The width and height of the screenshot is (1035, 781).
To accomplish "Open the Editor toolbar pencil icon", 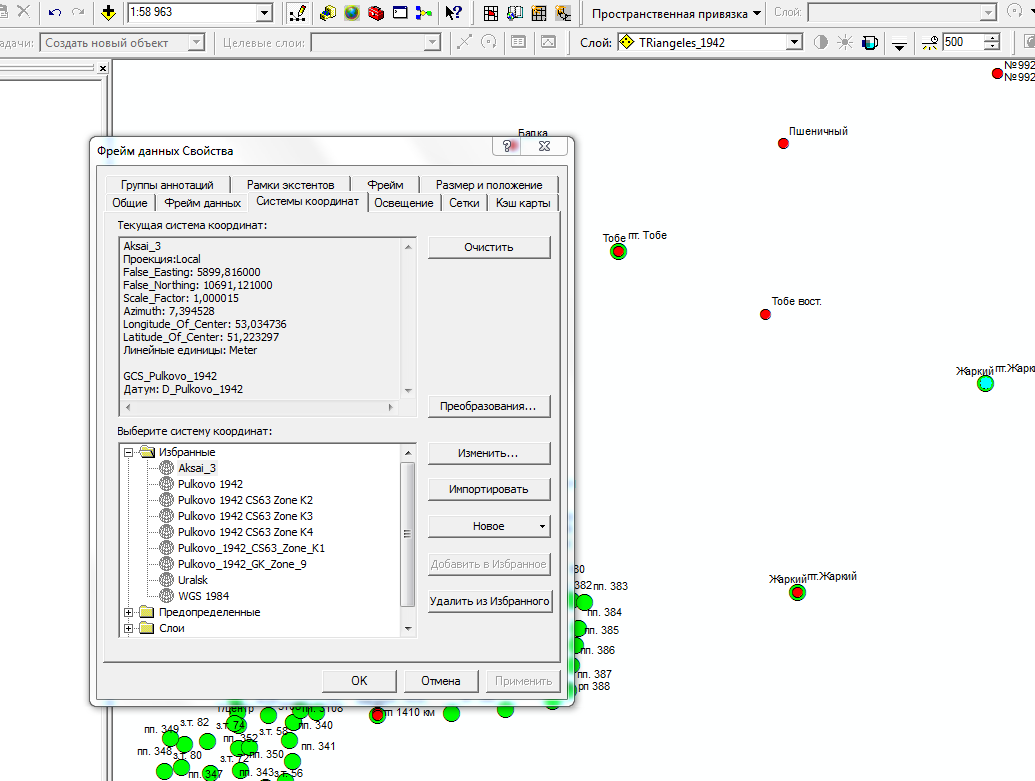I will point(297,13).
